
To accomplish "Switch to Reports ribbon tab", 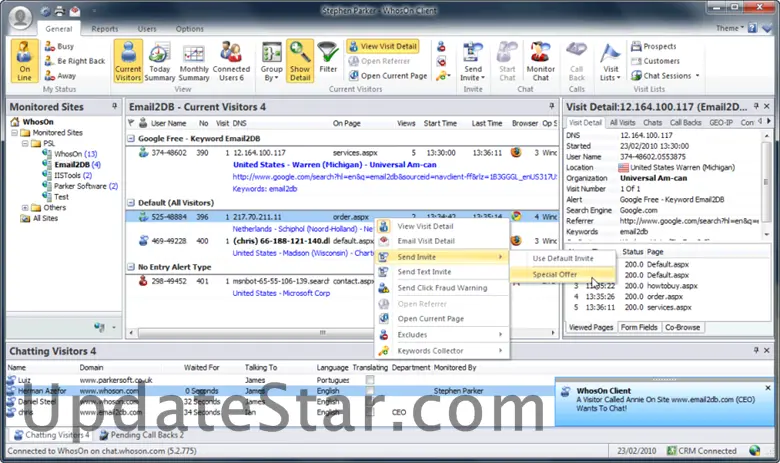I will tap(105, 29).
